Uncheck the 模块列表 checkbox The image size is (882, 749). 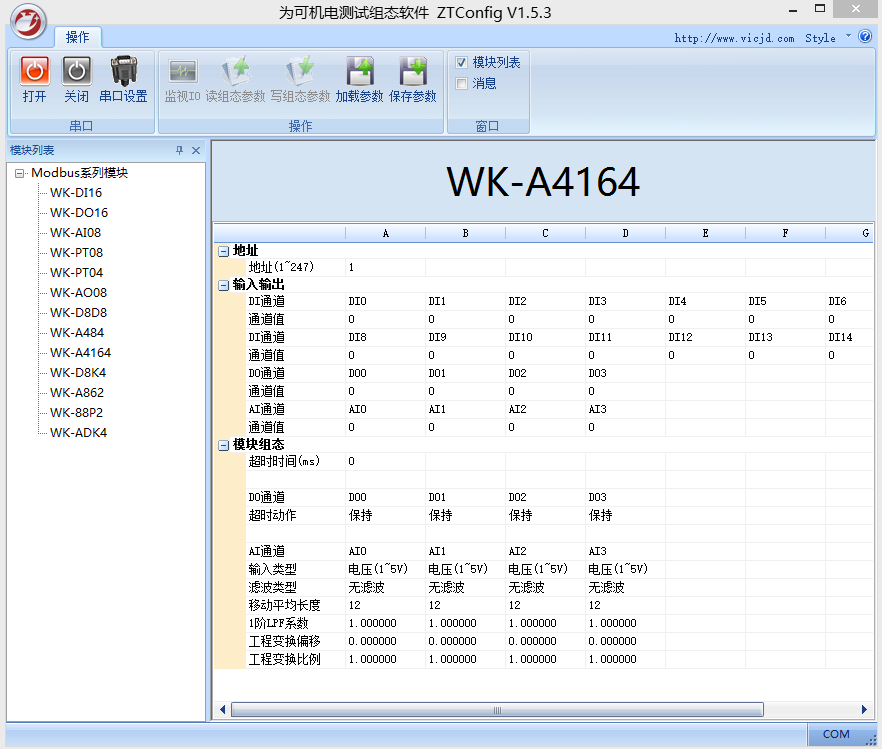click(461, 62)
